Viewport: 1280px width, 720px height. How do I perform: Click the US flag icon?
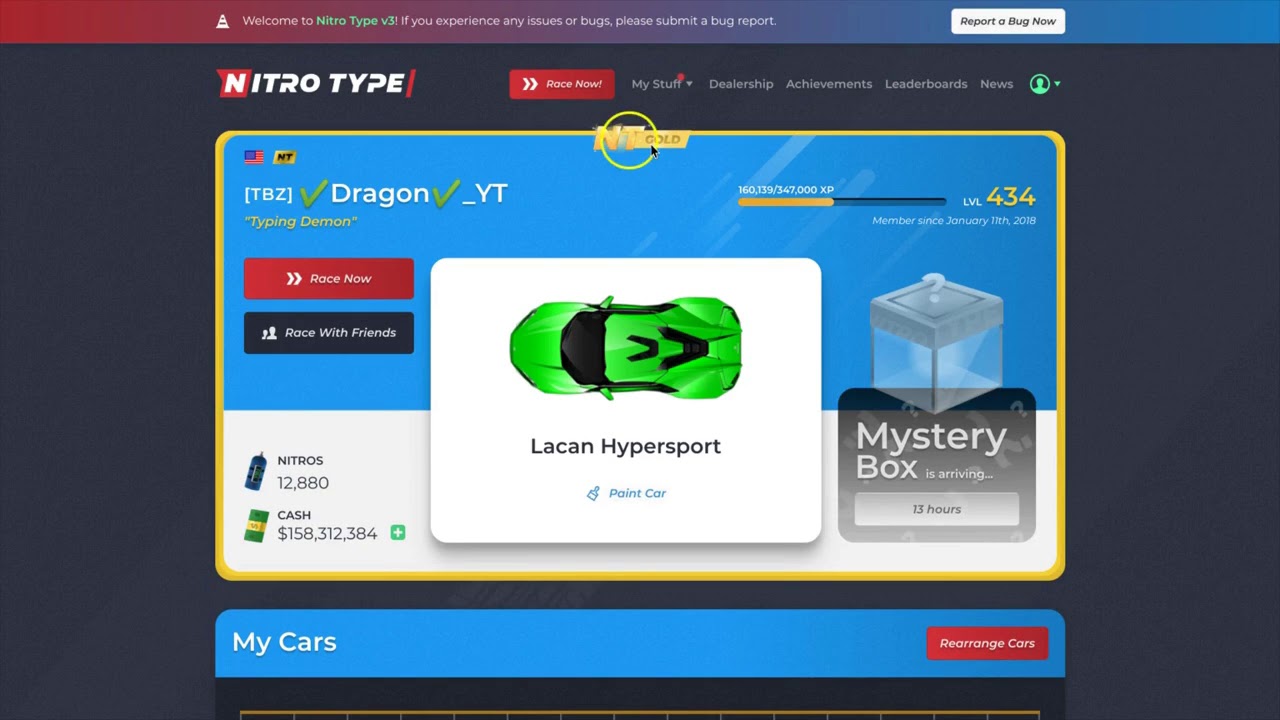[x=254, y=157]
